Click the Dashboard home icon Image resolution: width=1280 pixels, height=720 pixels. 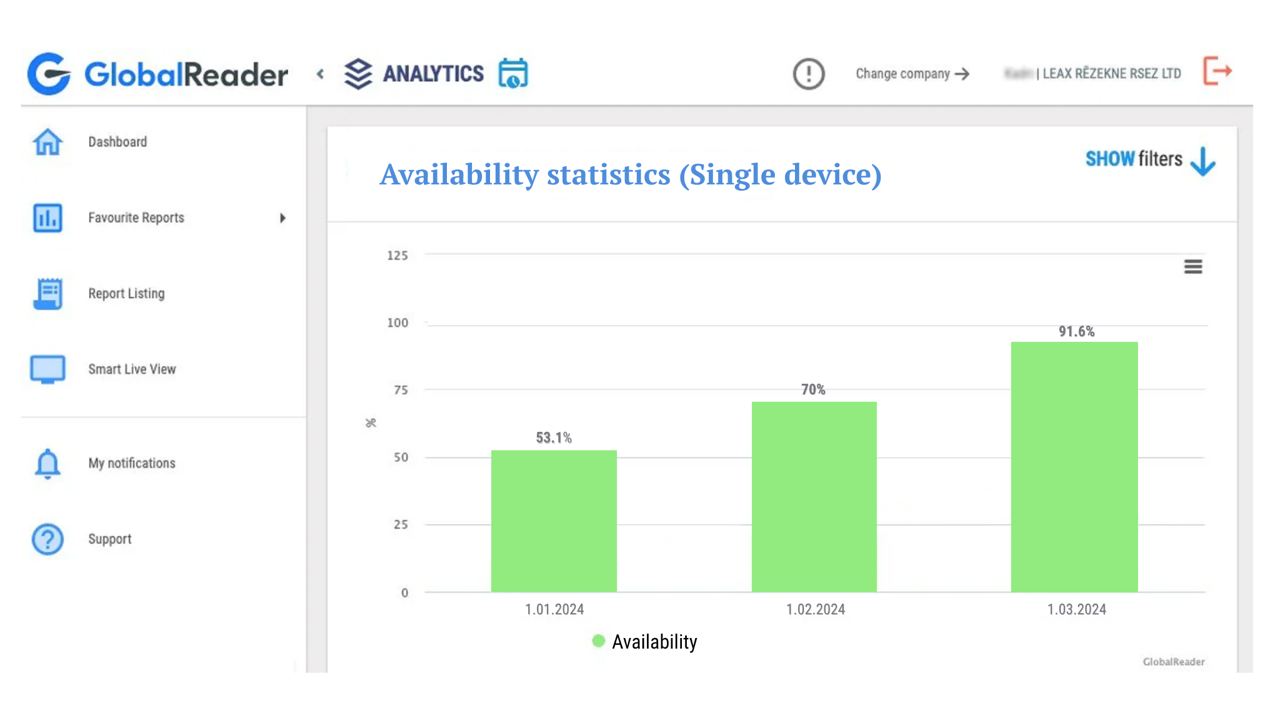(47, 142)
